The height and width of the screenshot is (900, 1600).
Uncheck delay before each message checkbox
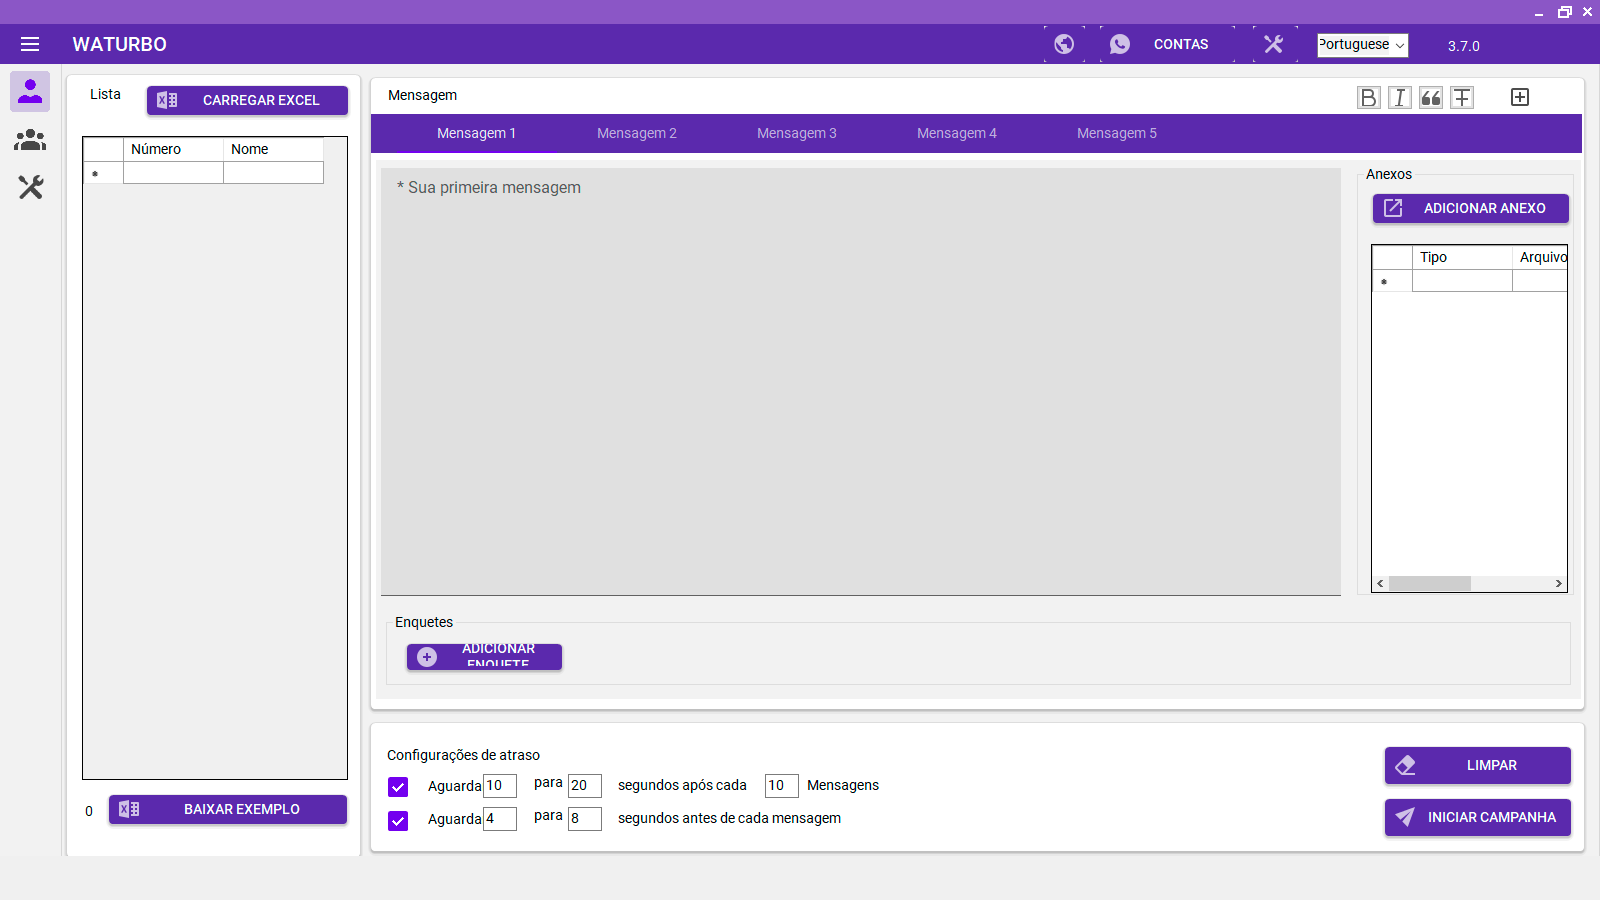(x=398, y=821)
